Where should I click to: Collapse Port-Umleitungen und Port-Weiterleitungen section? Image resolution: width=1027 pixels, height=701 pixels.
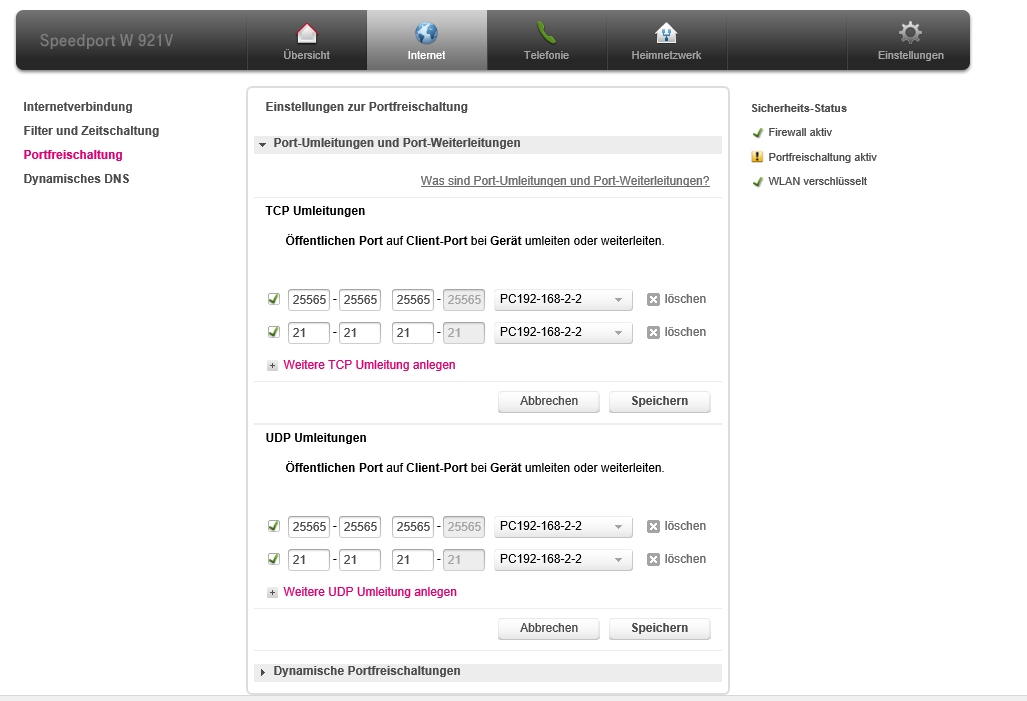(x=488, y=143)
